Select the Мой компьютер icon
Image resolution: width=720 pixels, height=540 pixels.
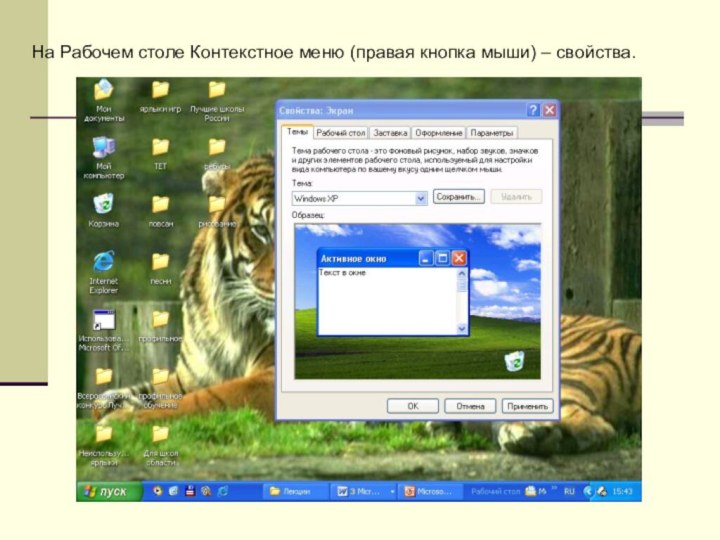104,149
